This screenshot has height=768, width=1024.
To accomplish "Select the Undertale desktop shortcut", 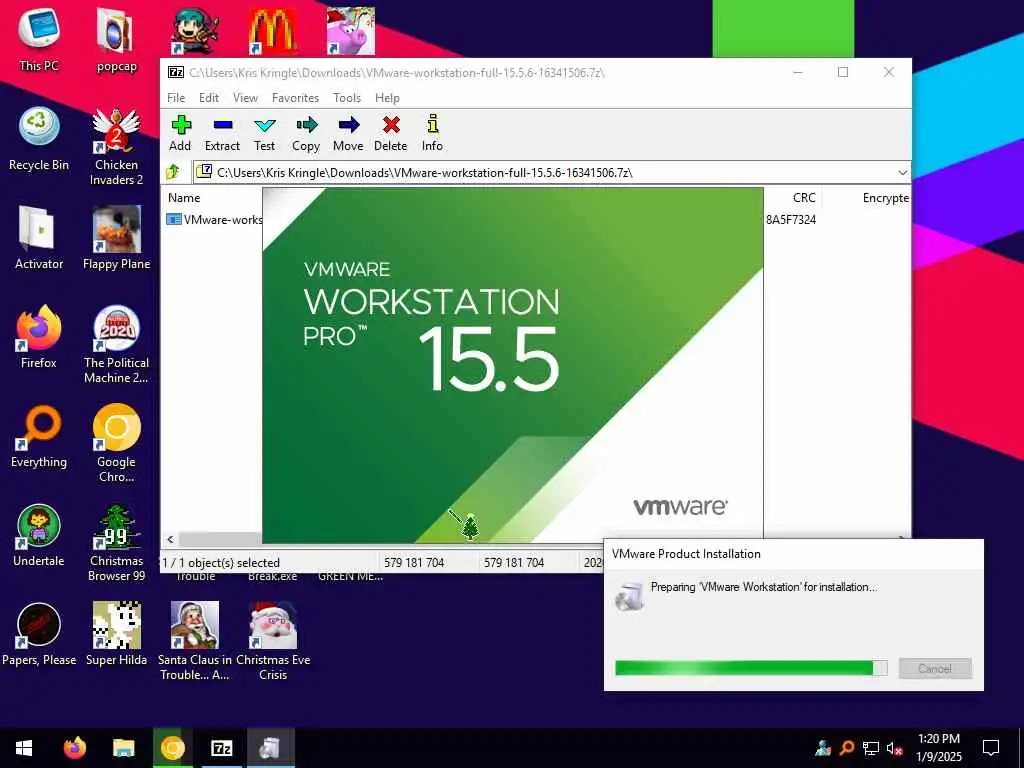I will [x=39, y=536].
